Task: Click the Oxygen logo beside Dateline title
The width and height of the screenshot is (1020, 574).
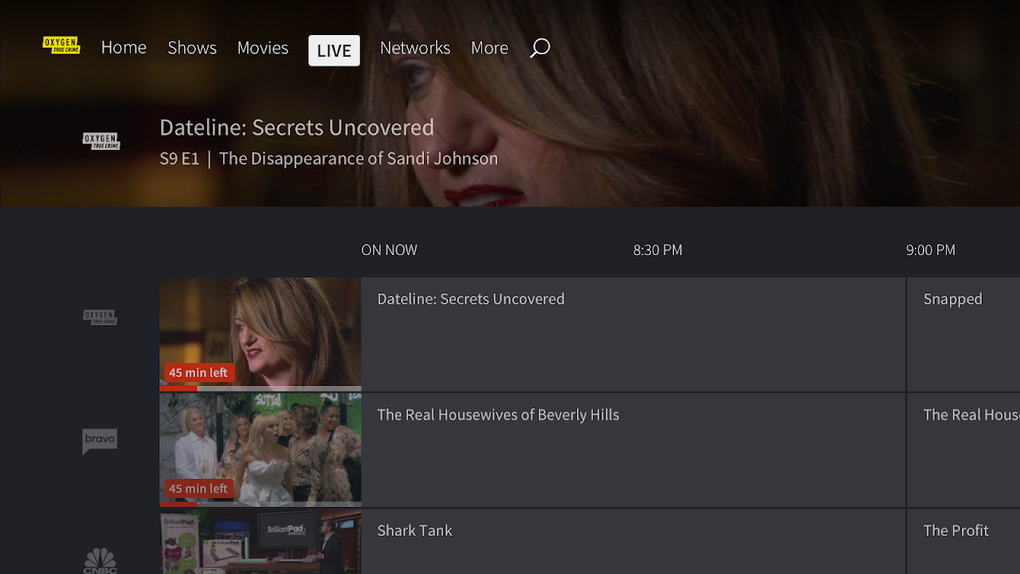Action: click(x=101, y=141)
